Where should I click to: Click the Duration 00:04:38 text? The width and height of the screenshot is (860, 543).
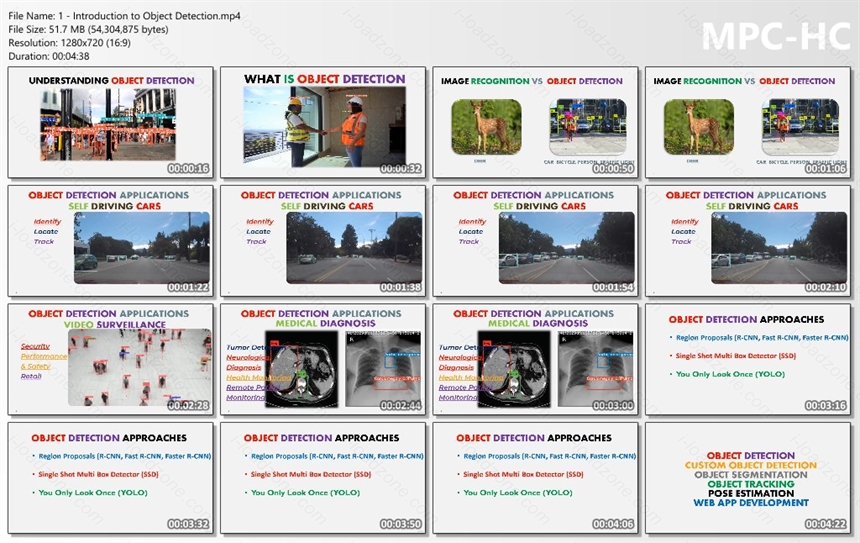[x=49, y=56]
